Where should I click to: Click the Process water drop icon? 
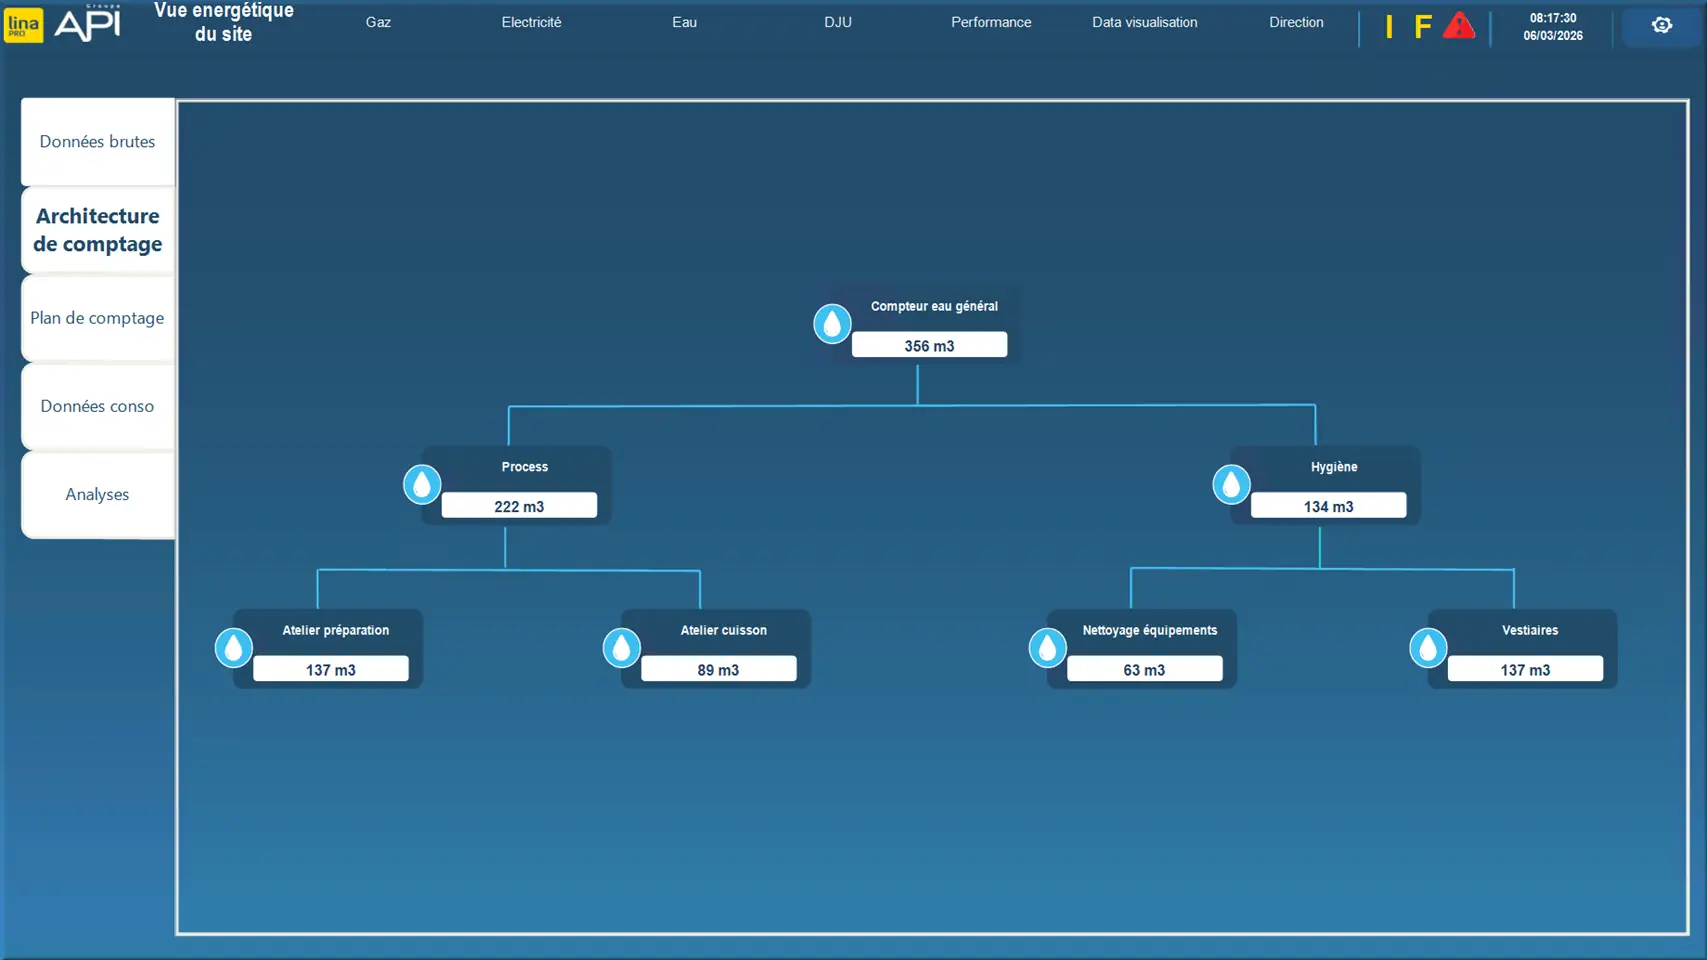tap(422, 485)
